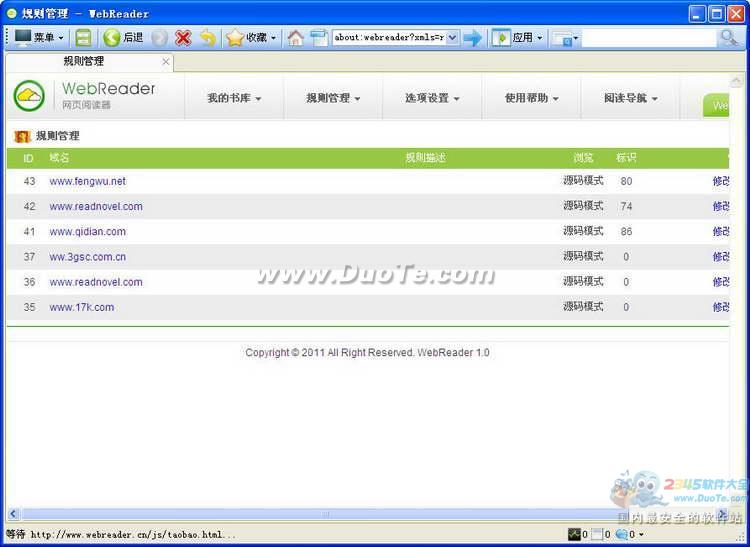Image resolution: width=750 pixels, height=547 pixels.
Task: Open the 选项设置 navigation menu
Action: [432, 98]
